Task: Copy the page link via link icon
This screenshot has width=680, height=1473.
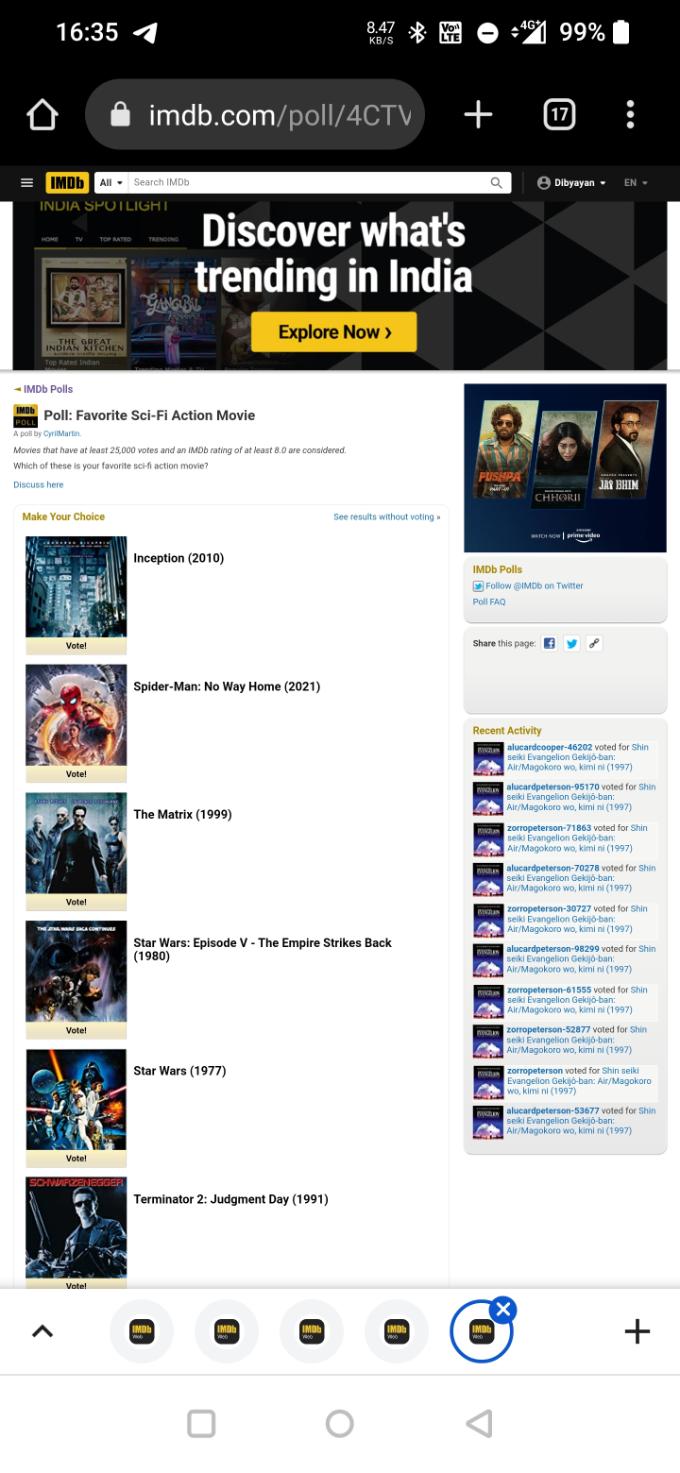Action: (595, 643)
